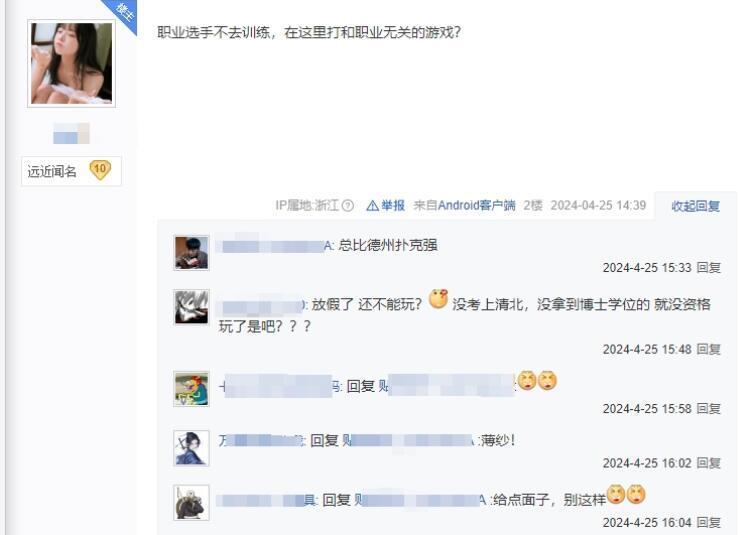Click the cartoon rooster avatar
The width and height of the screenshot is (738, 535).
[191, 389]
